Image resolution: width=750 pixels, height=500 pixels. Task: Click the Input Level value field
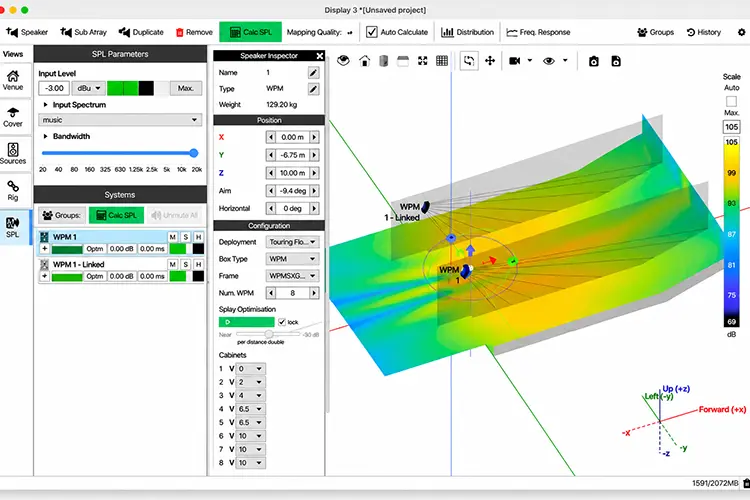pos(54,88)
